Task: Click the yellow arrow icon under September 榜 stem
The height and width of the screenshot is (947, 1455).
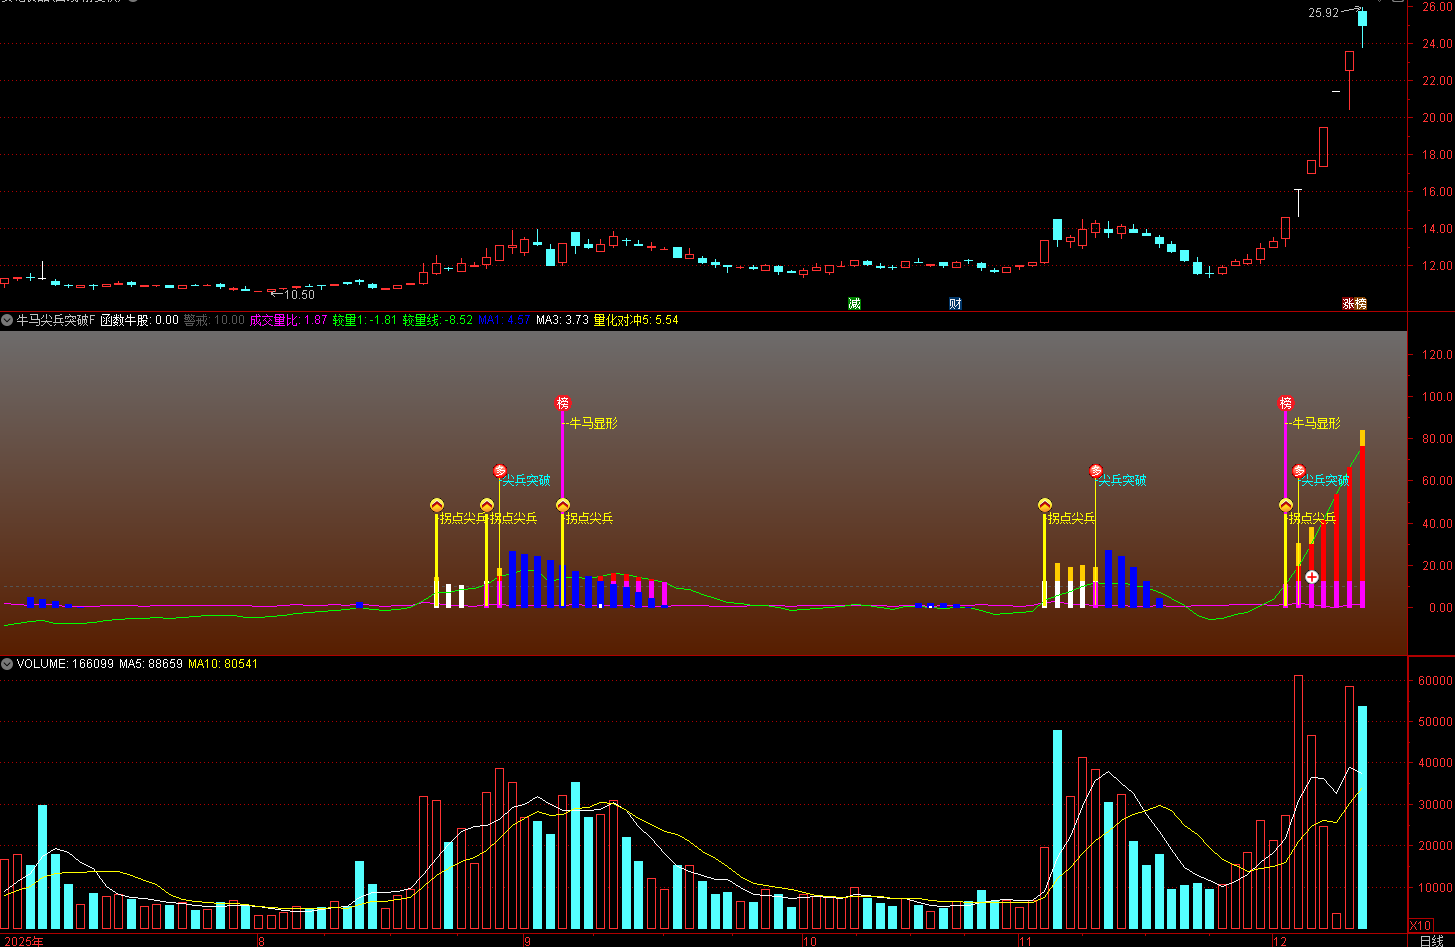Action: point(562,505)
